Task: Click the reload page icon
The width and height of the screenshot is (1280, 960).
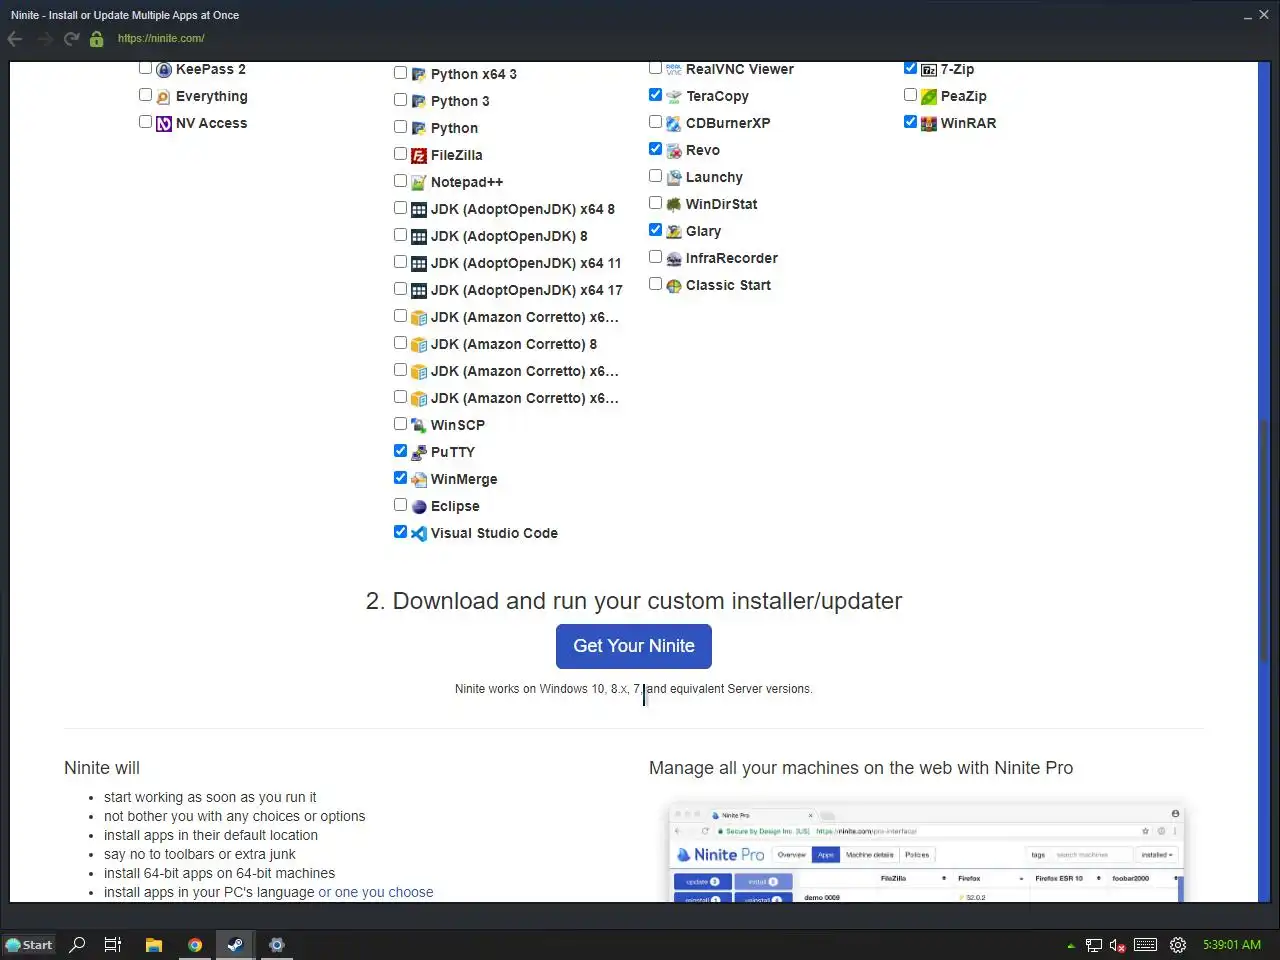Action: point(71,39)
